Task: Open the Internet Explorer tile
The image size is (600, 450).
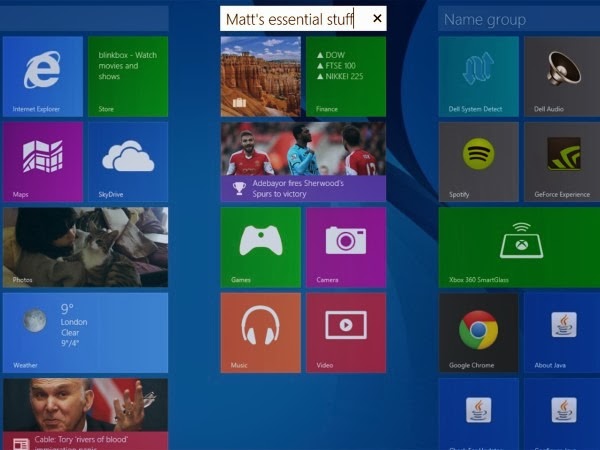Action: click(43, 77)
